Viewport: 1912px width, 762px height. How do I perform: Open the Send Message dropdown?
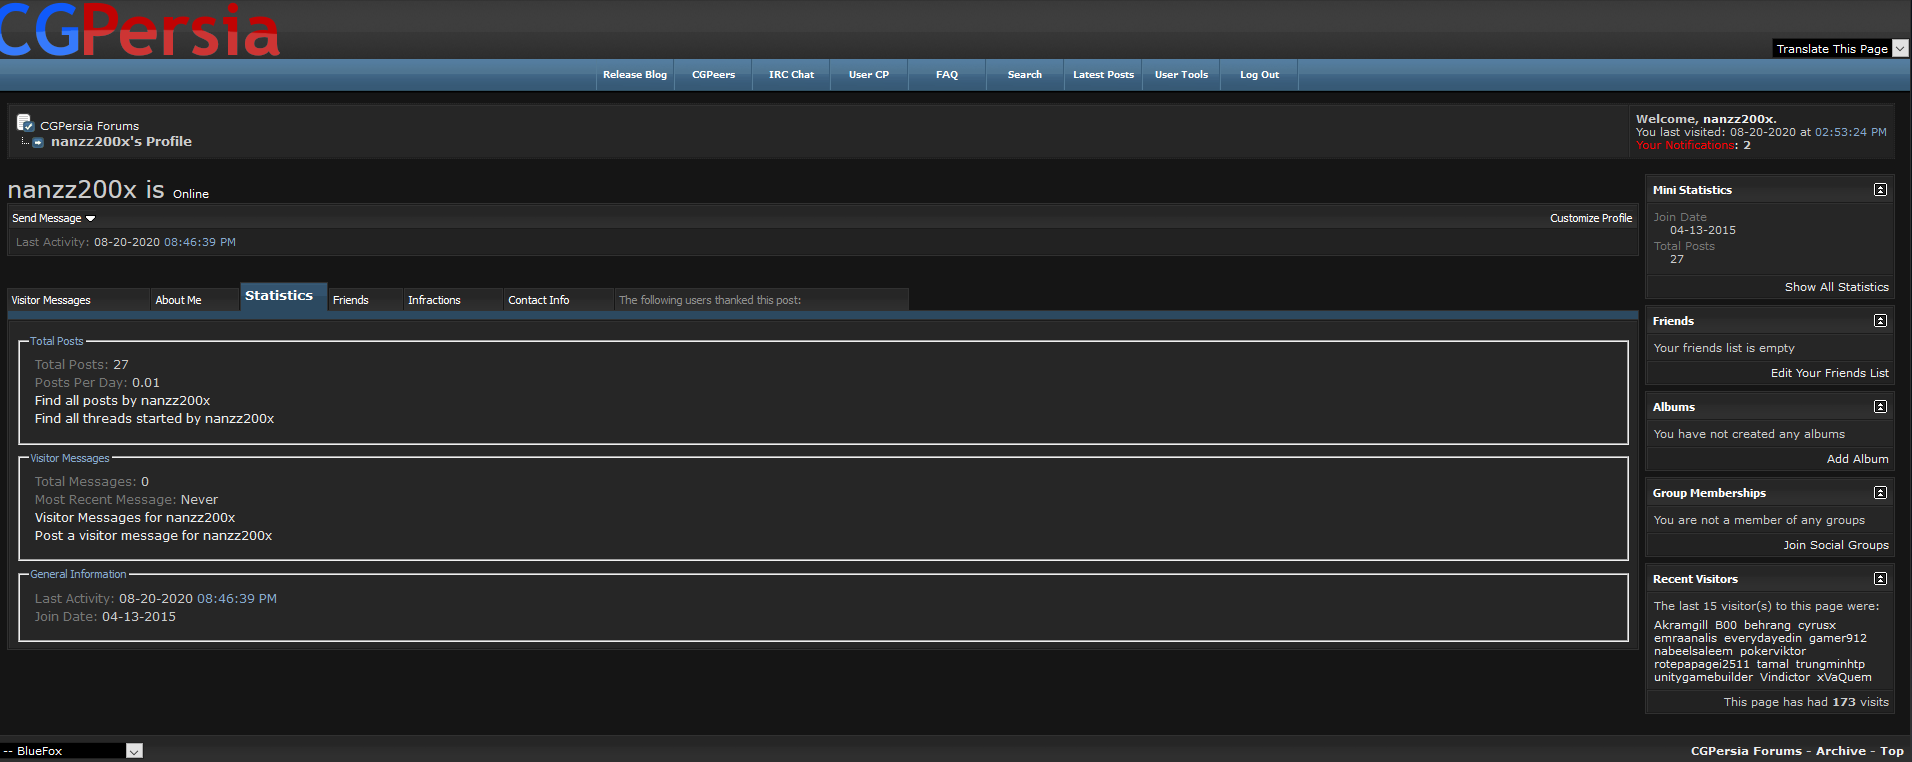[x=53, y=218]
